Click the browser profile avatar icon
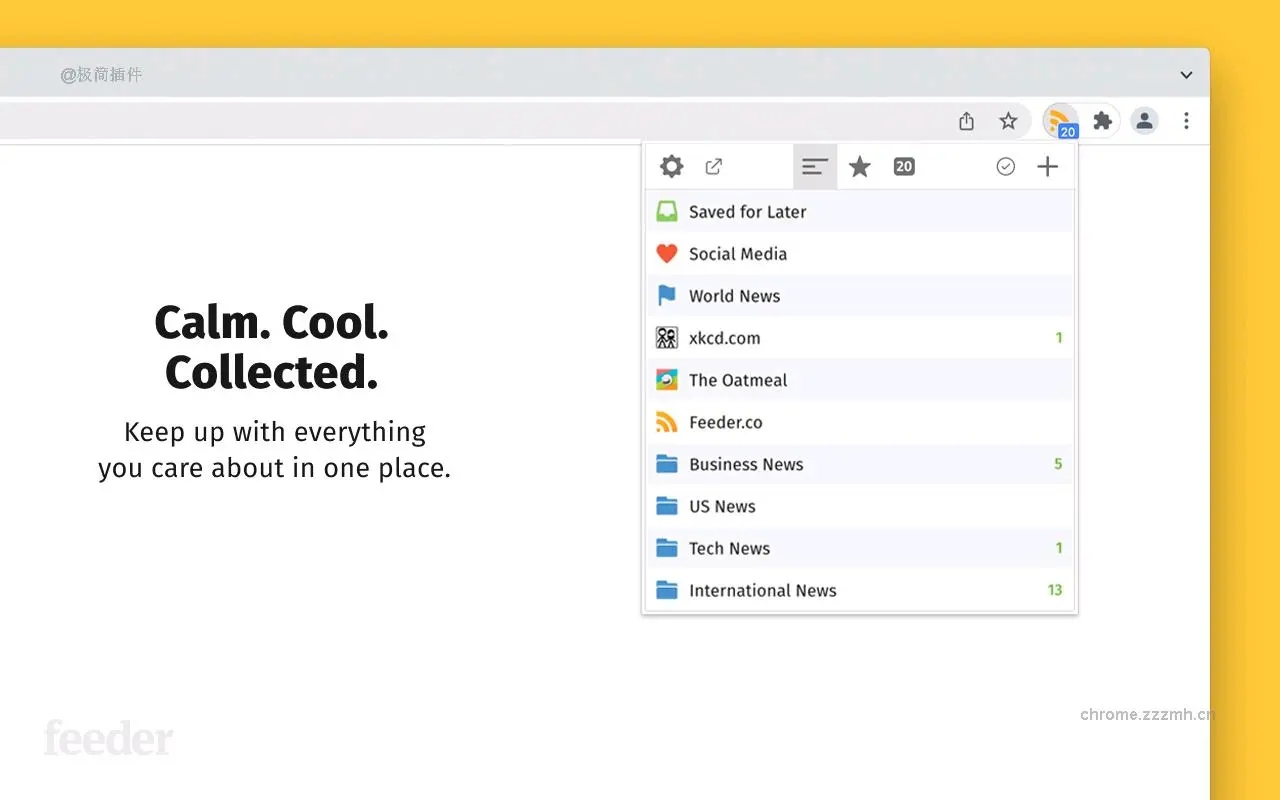 1144,120
